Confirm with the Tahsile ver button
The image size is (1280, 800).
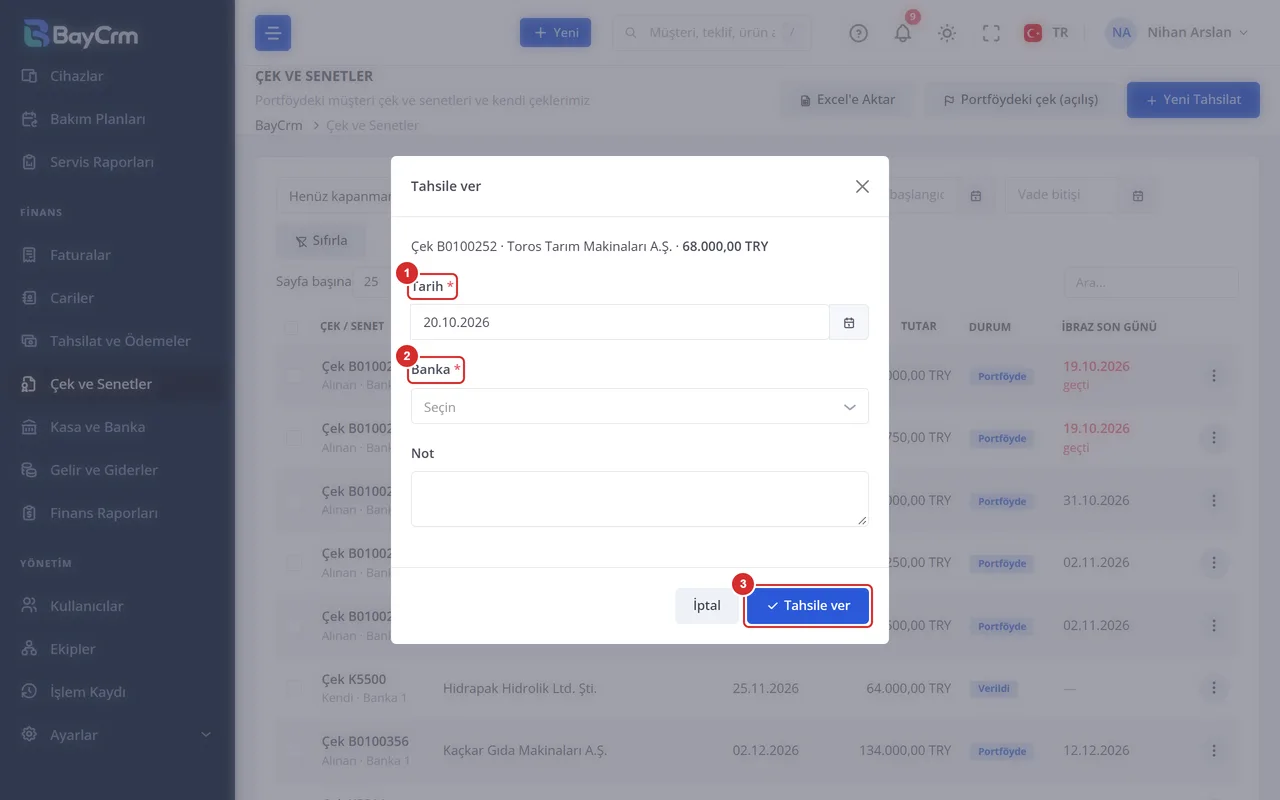pyautogui.click(x=808, y=606)
